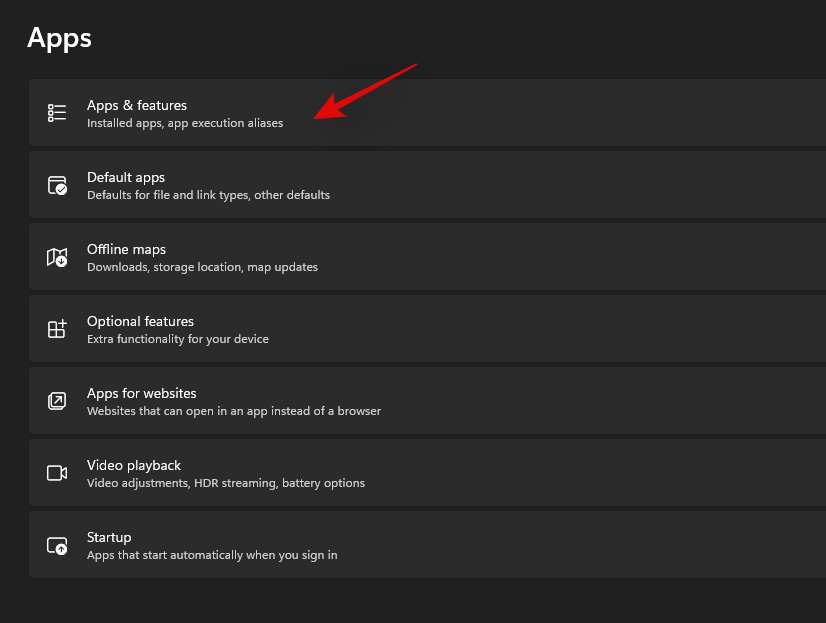
Task: Click 'Installed apps, app execution aliases' text
Action: point(185,123)
